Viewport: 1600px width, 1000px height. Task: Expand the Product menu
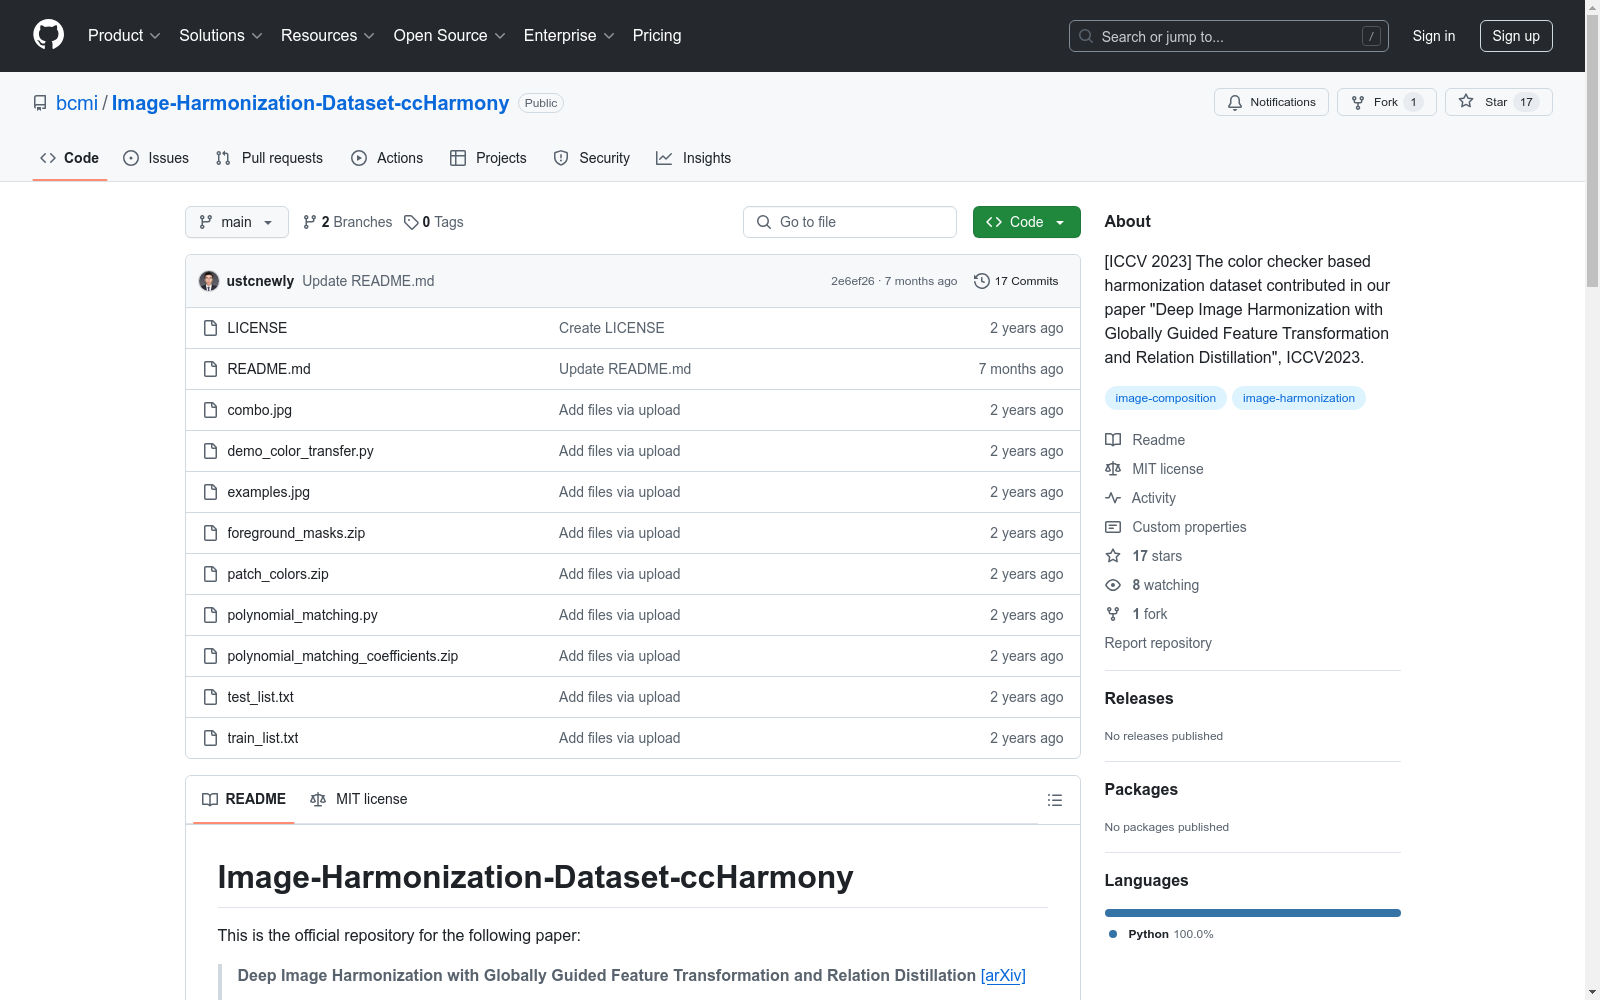124,35
